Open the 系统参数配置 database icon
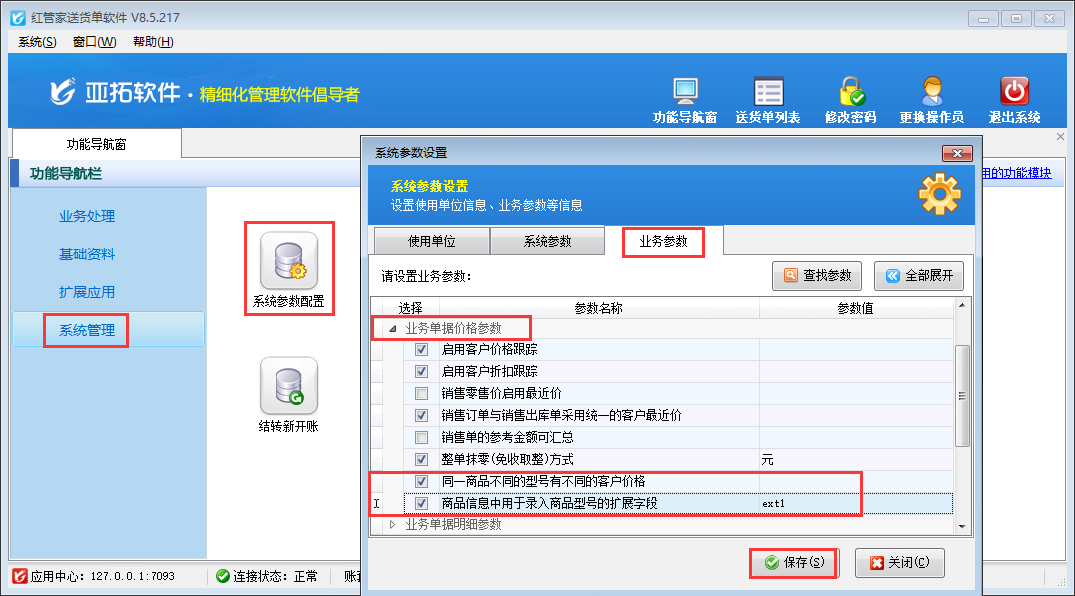 [x=289, y=262]
